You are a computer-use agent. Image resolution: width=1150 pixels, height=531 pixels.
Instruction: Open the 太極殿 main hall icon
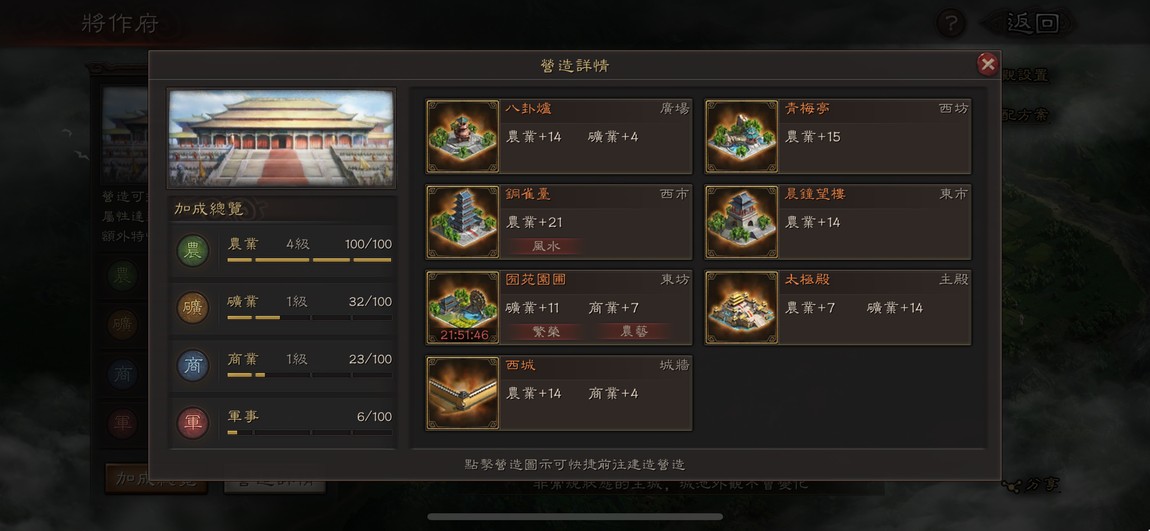pyautogui.click(x=741, y=307)
